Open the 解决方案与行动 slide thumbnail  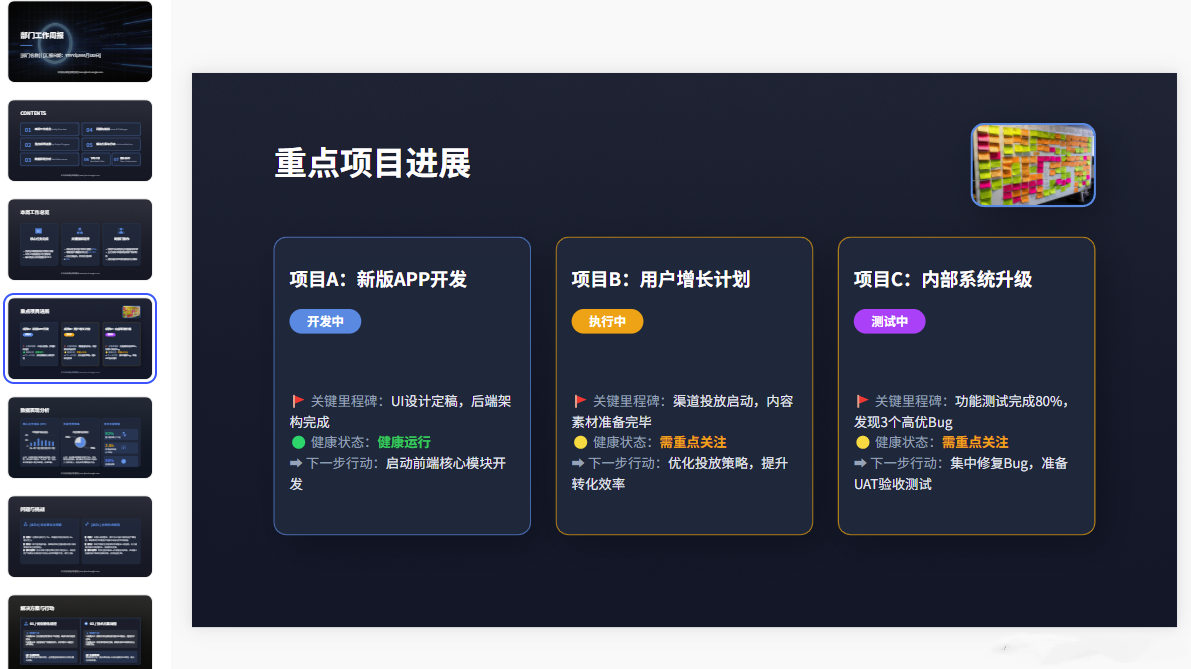click(80, 632)
